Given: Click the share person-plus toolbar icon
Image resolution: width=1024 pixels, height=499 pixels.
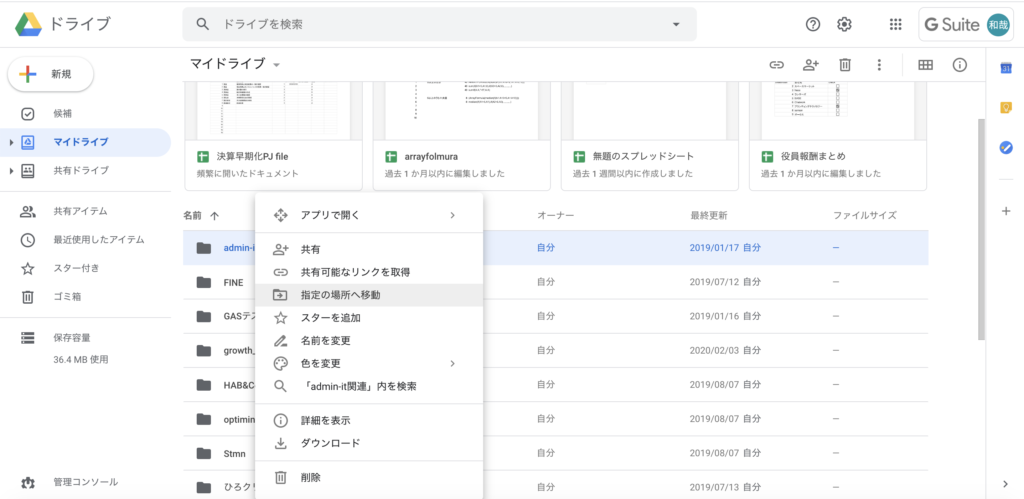Looking at the screenshot, I should click(x=810, y=65).
